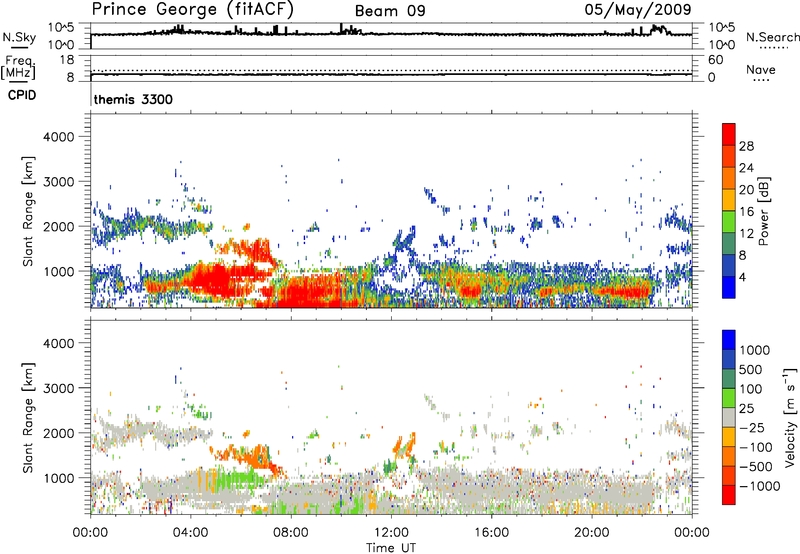The width and height of the screenshot is (800, 554).
Task: Click the 'N.Search' legend label
Action: coord(772,37)
